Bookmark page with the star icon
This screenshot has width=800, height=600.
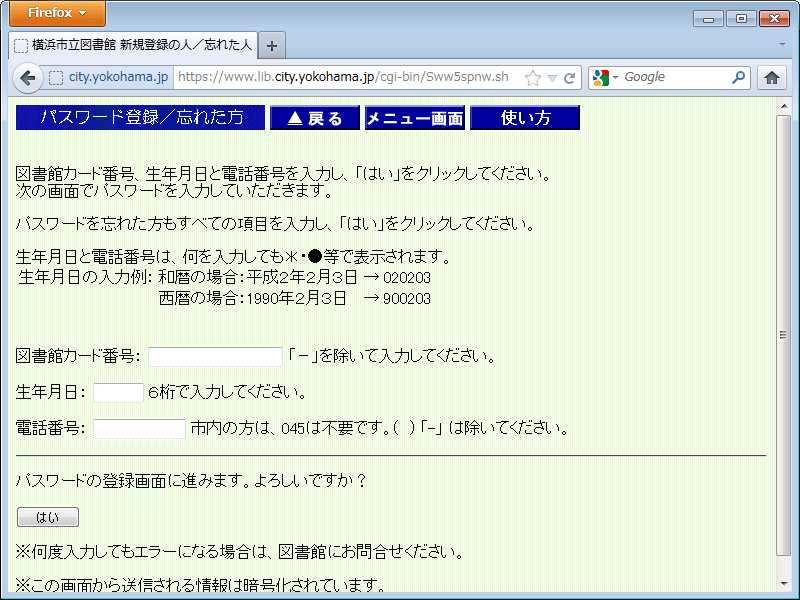(533, 77)
